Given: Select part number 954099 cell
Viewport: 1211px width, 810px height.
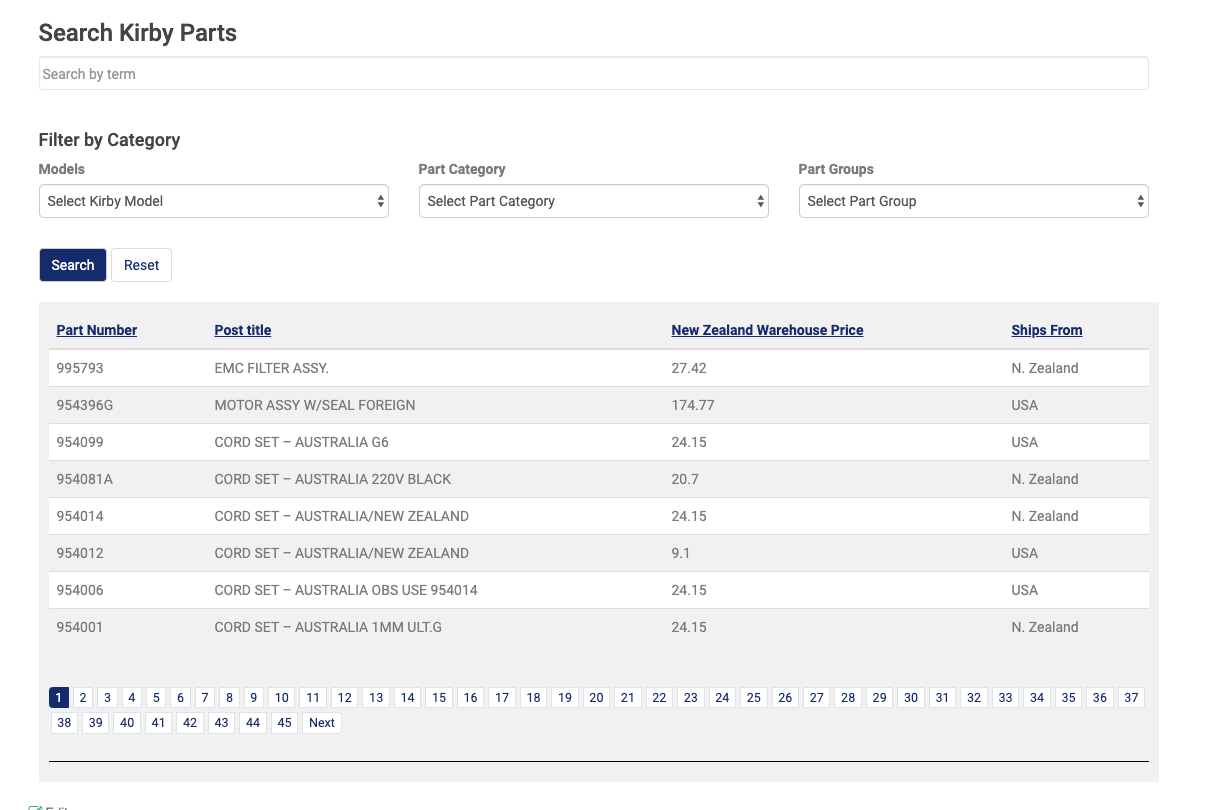Looking at the screenshot, I should tap(80, 442).
